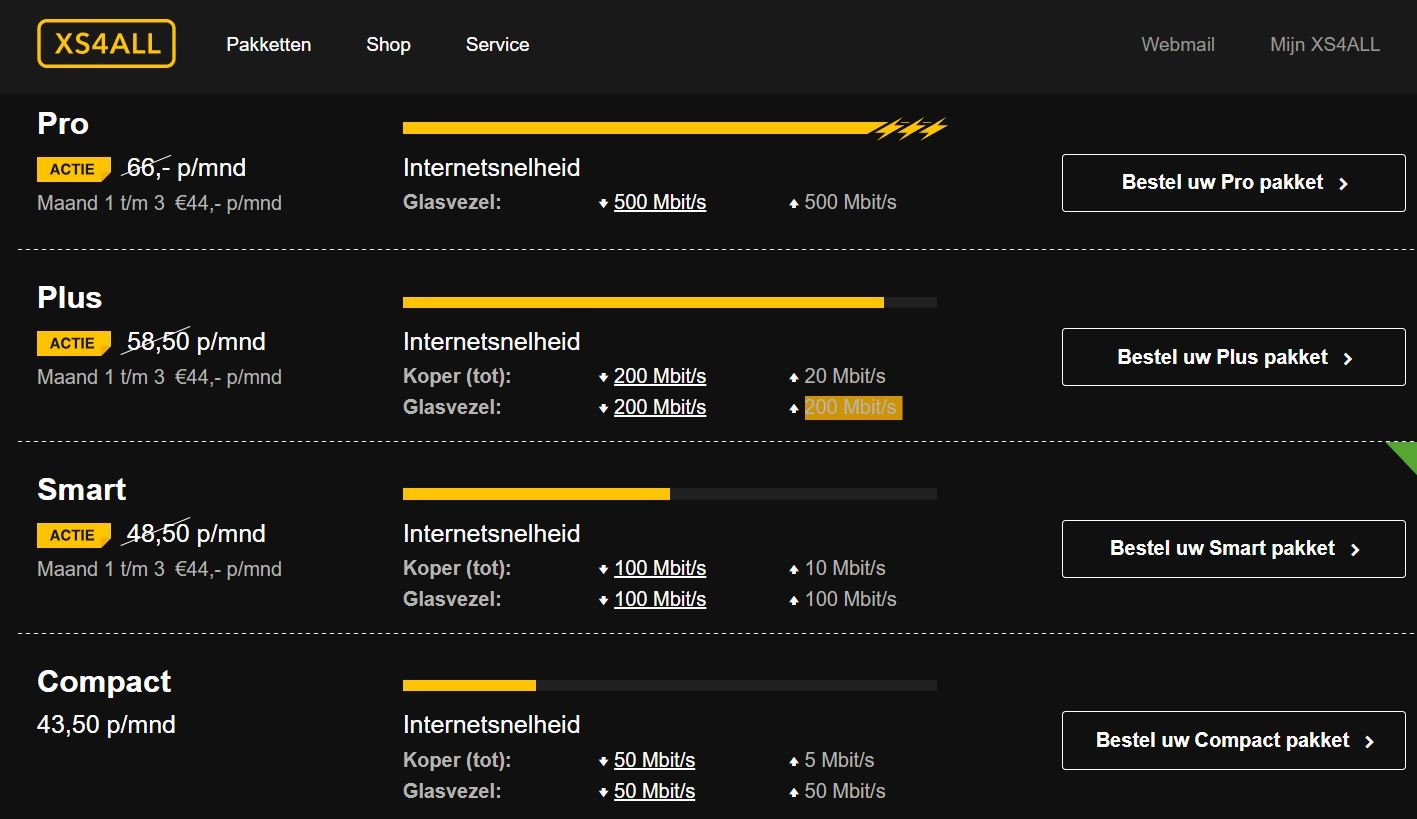
Task: Click the ACTIE badge under Plus
Action: click(73, 344)
